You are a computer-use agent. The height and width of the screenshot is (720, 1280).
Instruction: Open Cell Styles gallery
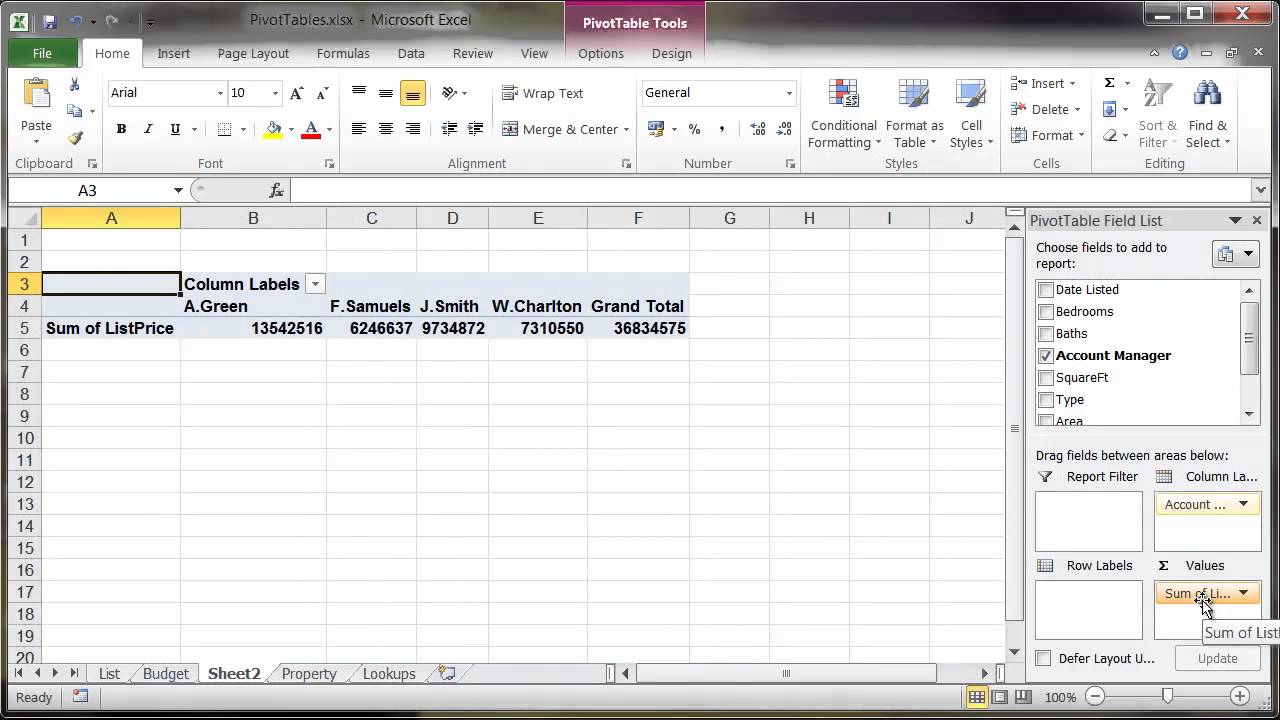(971, 114)
